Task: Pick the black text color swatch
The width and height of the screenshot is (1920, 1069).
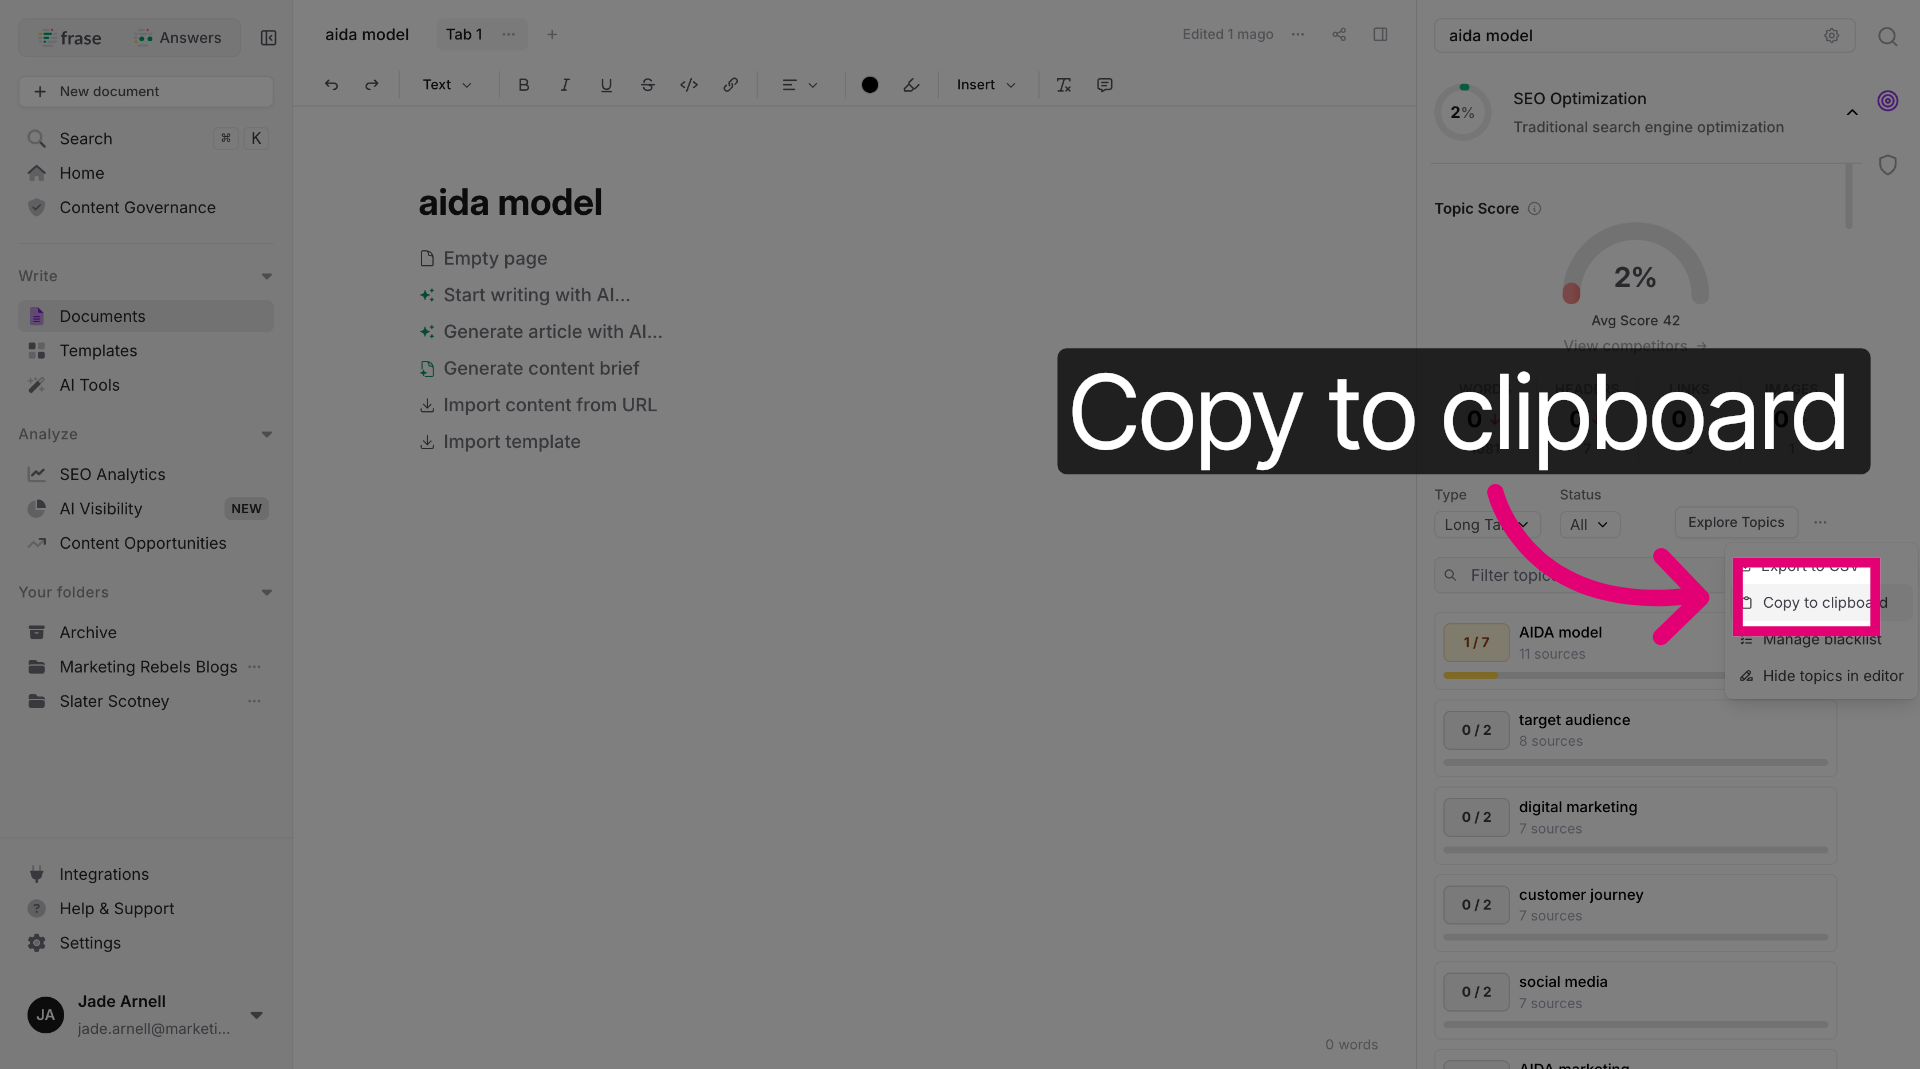Action: (870, 85)
